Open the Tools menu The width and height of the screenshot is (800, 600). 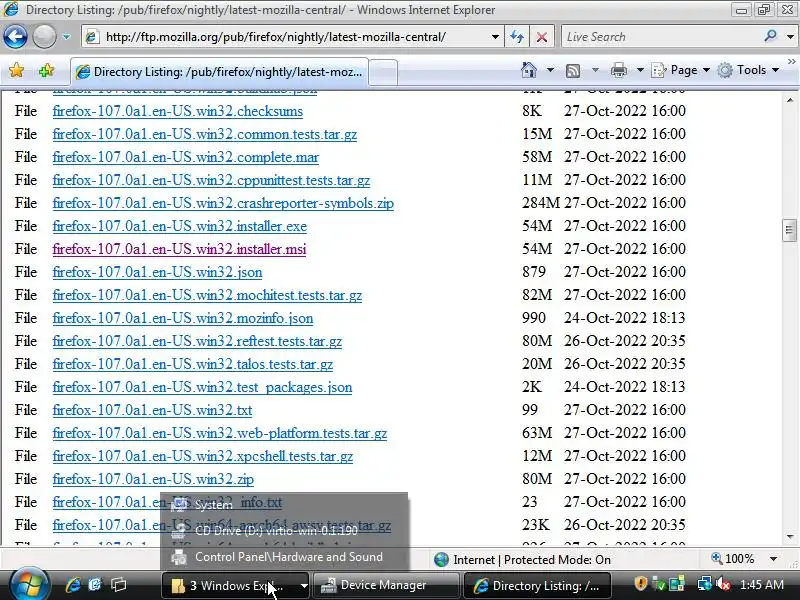(x=748, y=70)
